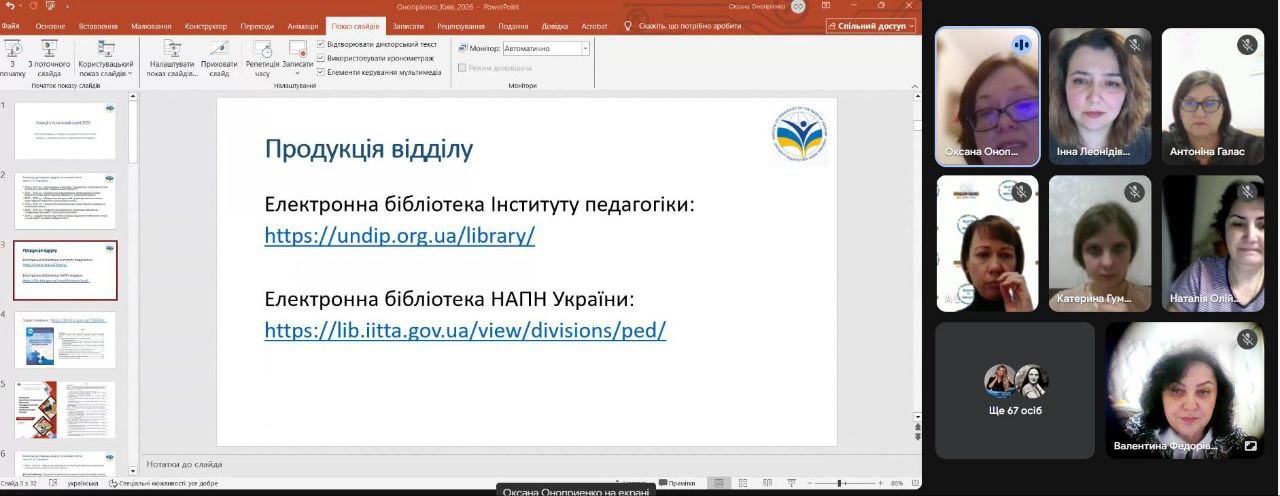1280x496 pixels.
Task: Click picture-in-picture icon on Валентина tile
Action: (x=1250, y=446)
